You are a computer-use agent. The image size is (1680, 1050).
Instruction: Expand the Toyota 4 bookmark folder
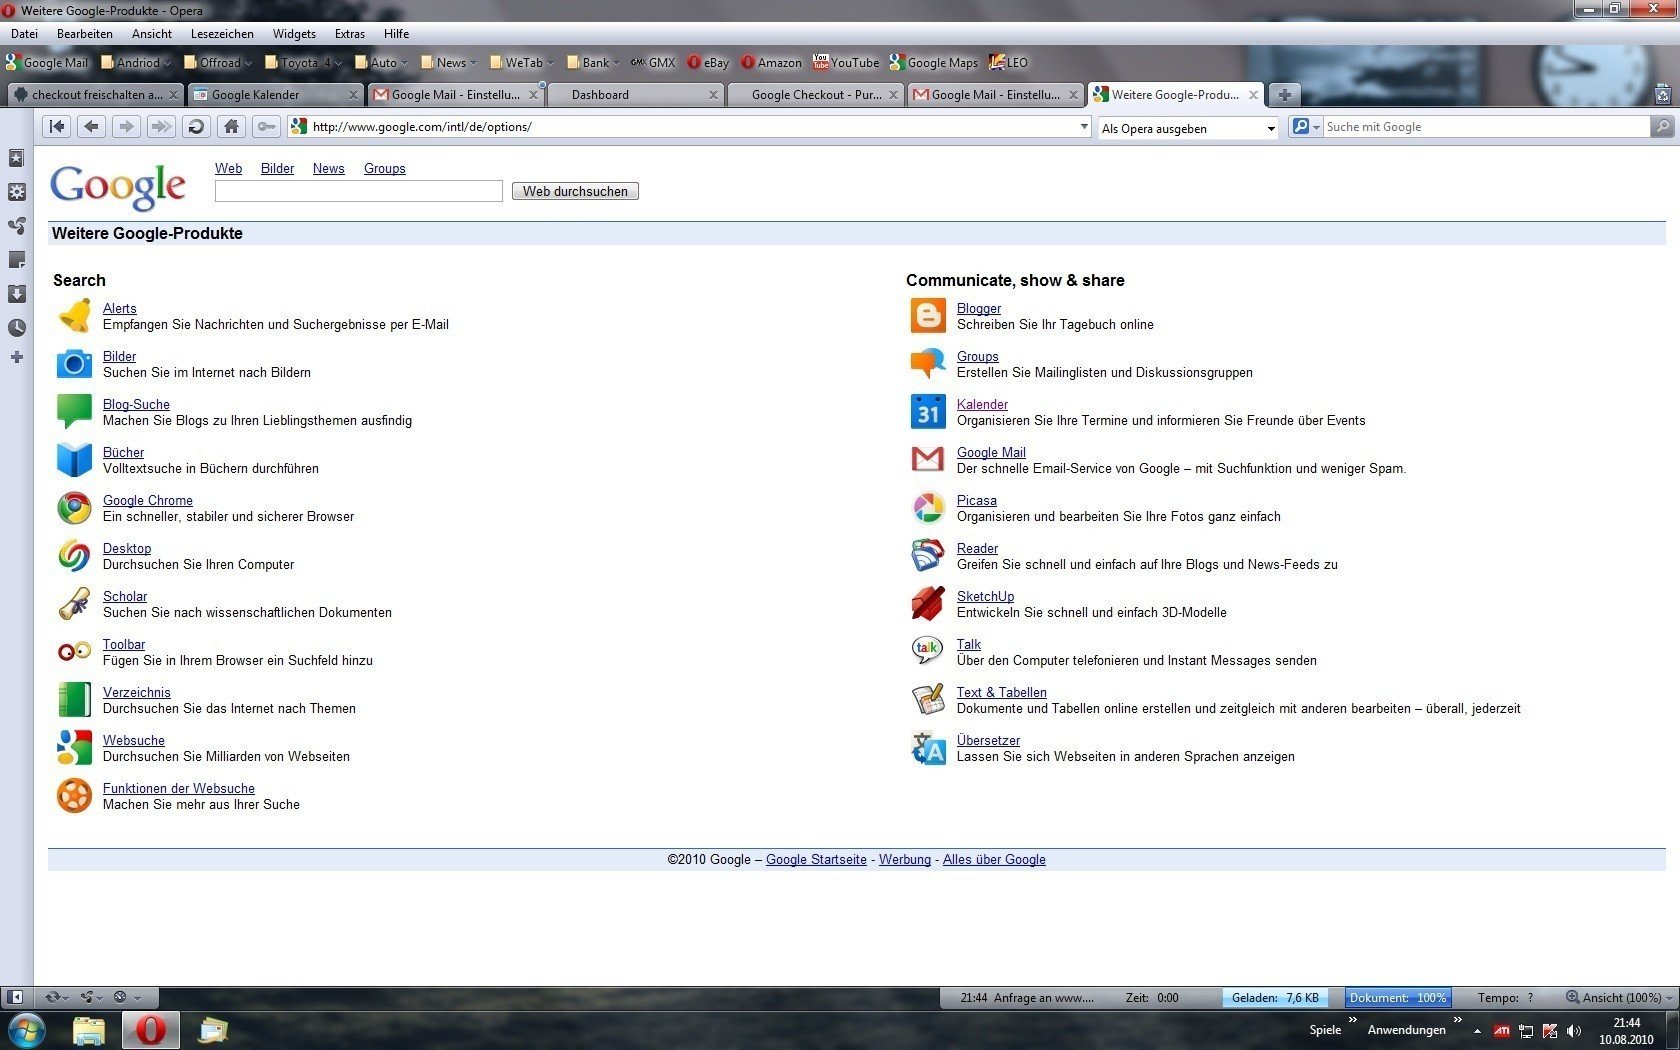(304, 62)
